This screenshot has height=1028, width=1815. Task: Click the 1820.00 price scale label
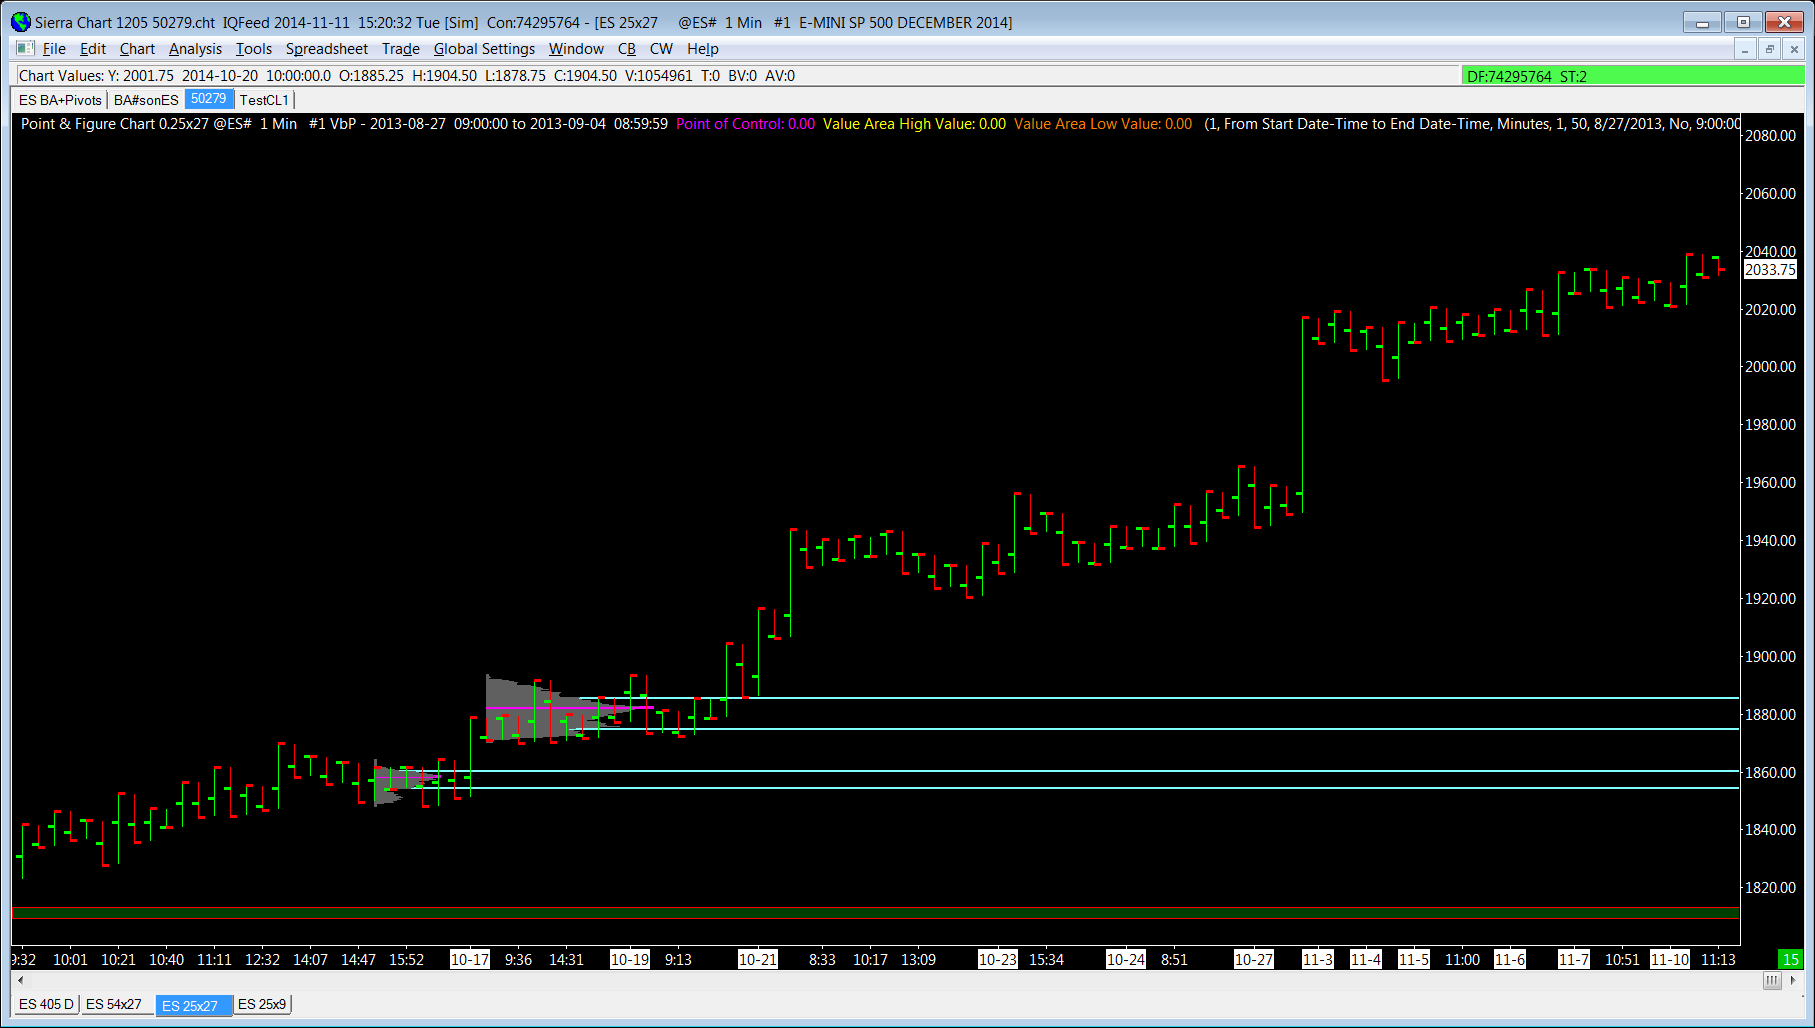(1770, 888)
